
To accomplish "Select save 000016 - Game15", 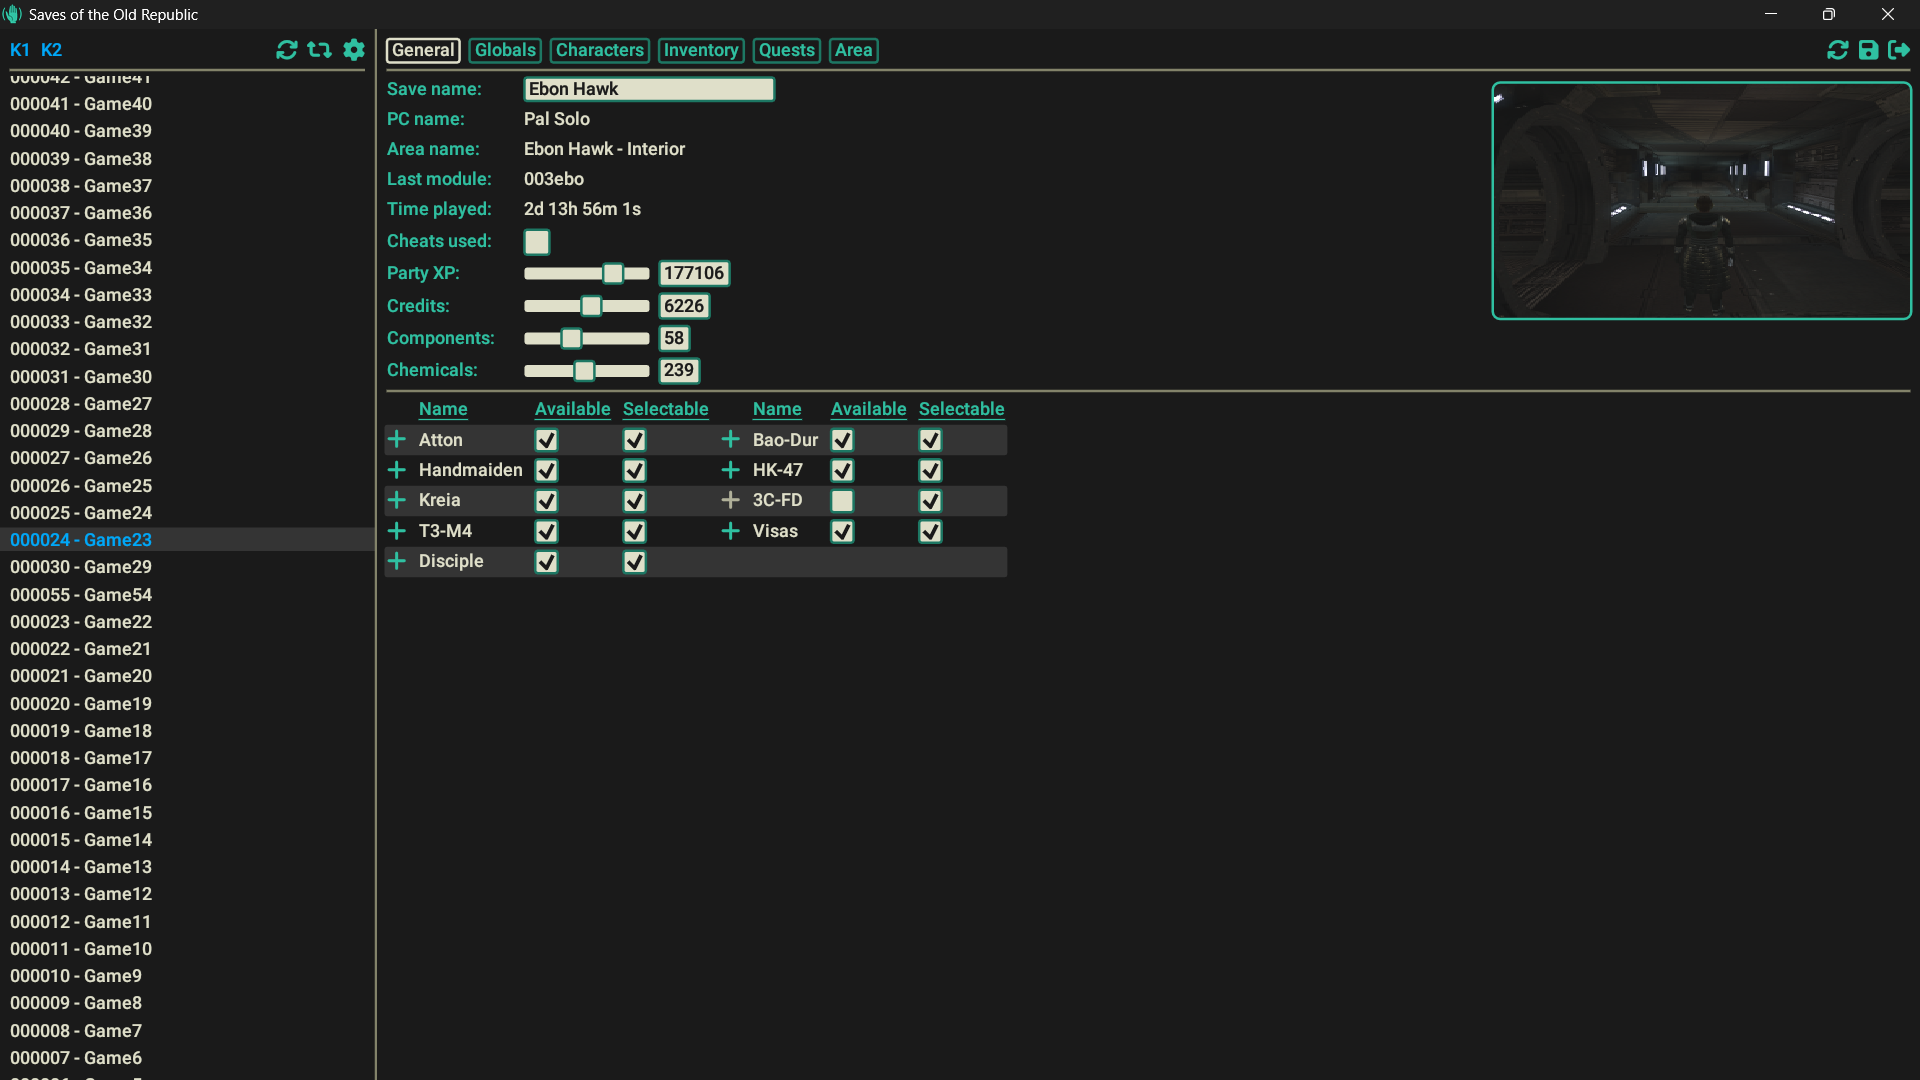I will [81, 813].
